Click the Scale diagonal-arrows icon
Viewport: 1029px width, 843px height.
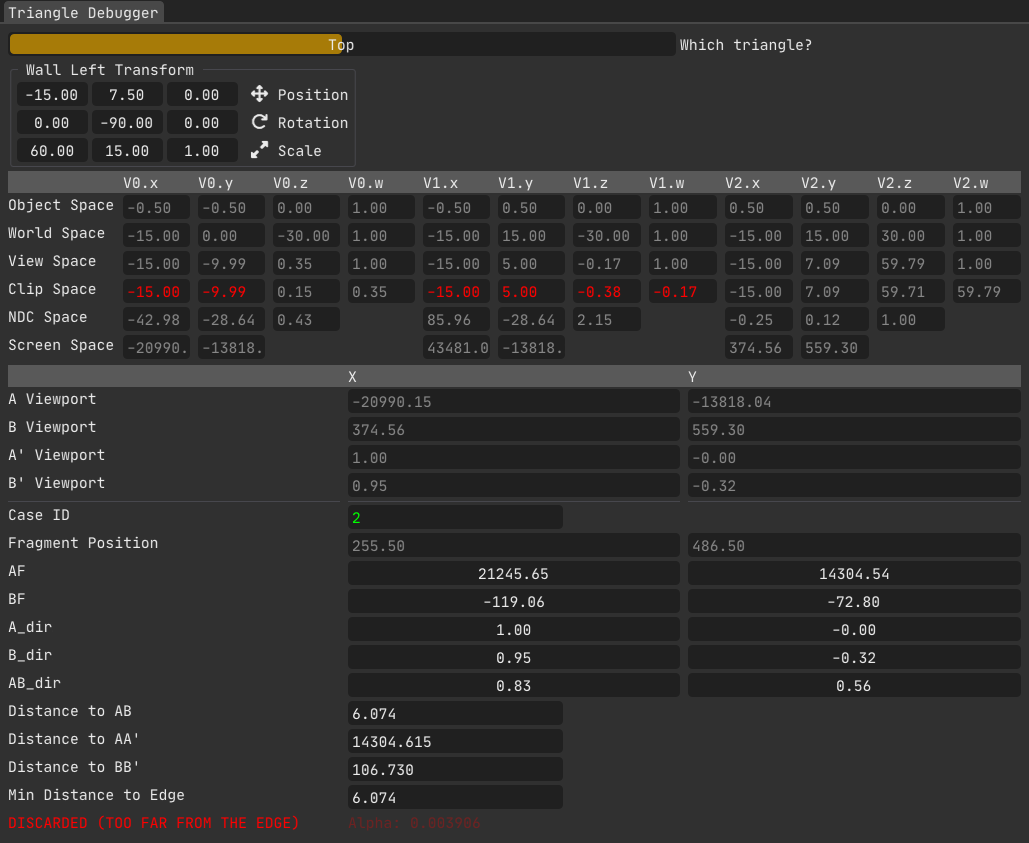[259, 150]
